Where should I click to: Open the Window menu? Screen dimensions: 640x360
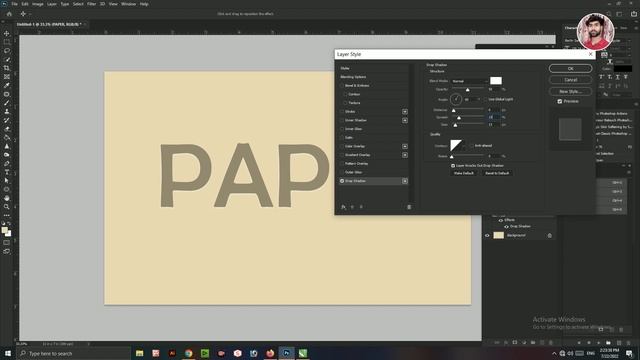(128, 4)
